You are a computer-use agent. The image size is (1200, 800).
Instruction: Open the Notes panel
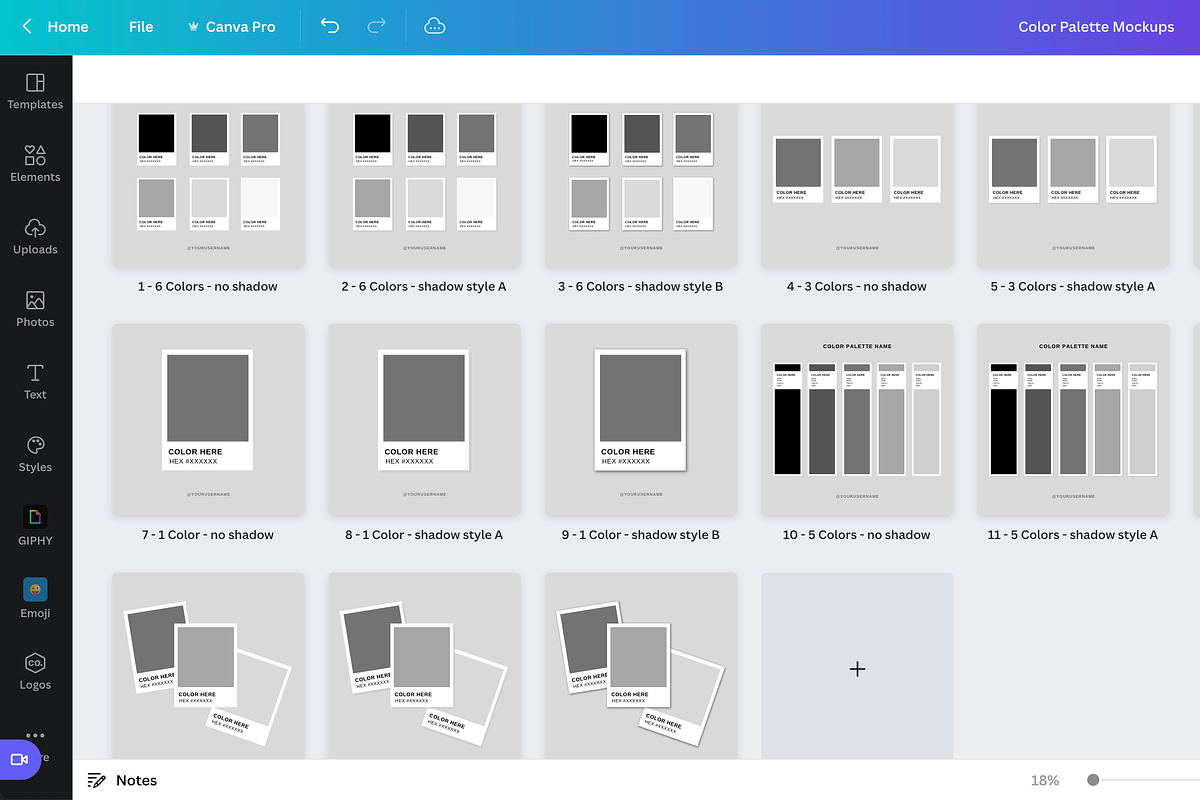pos(122,780)
